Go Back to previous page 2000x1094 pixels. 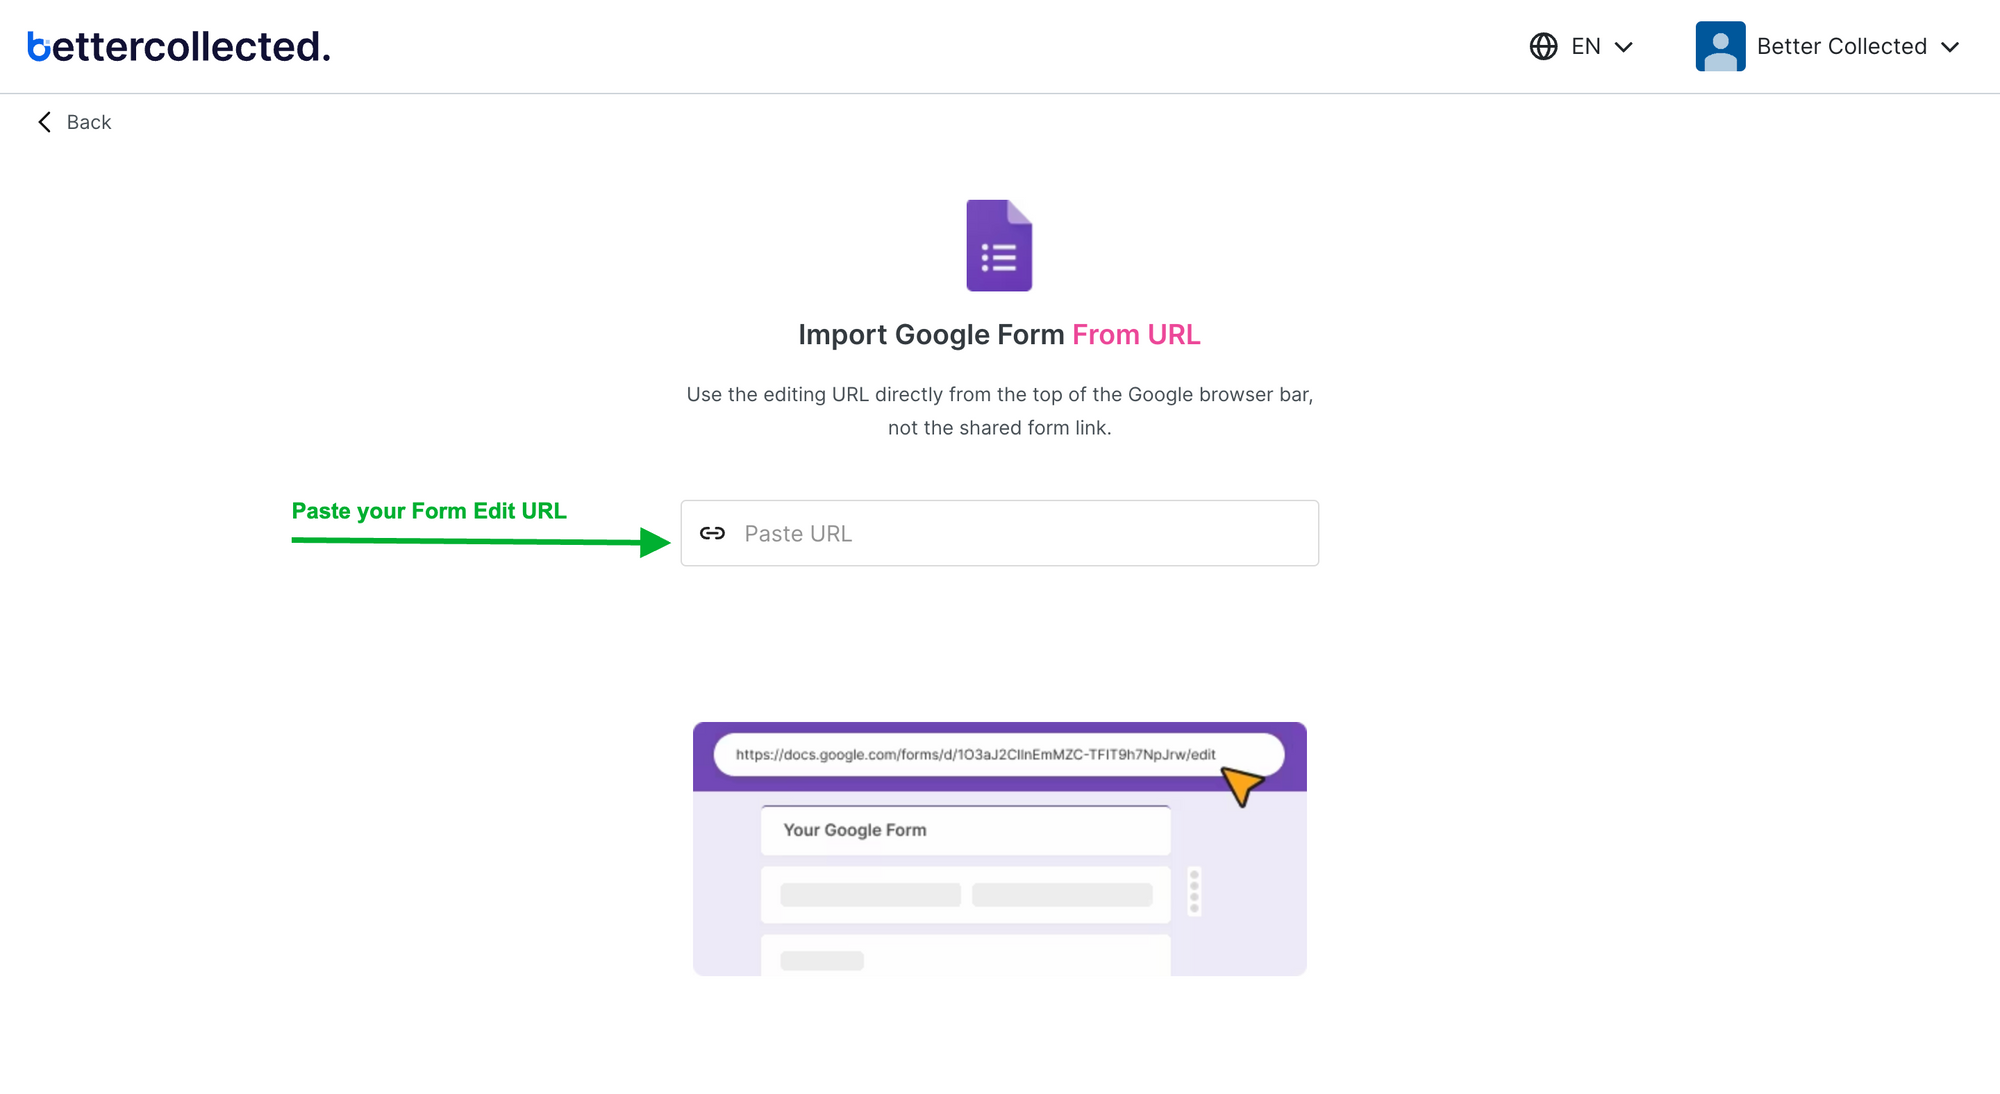(x=74, y=122)
